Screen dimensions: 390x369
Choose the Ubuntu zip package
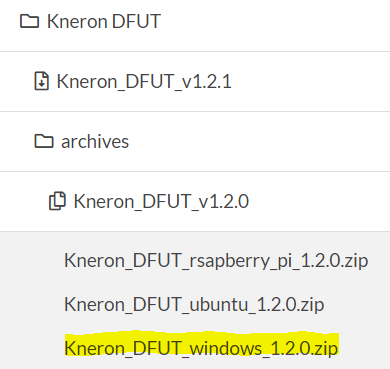click(x=194, y=305)
